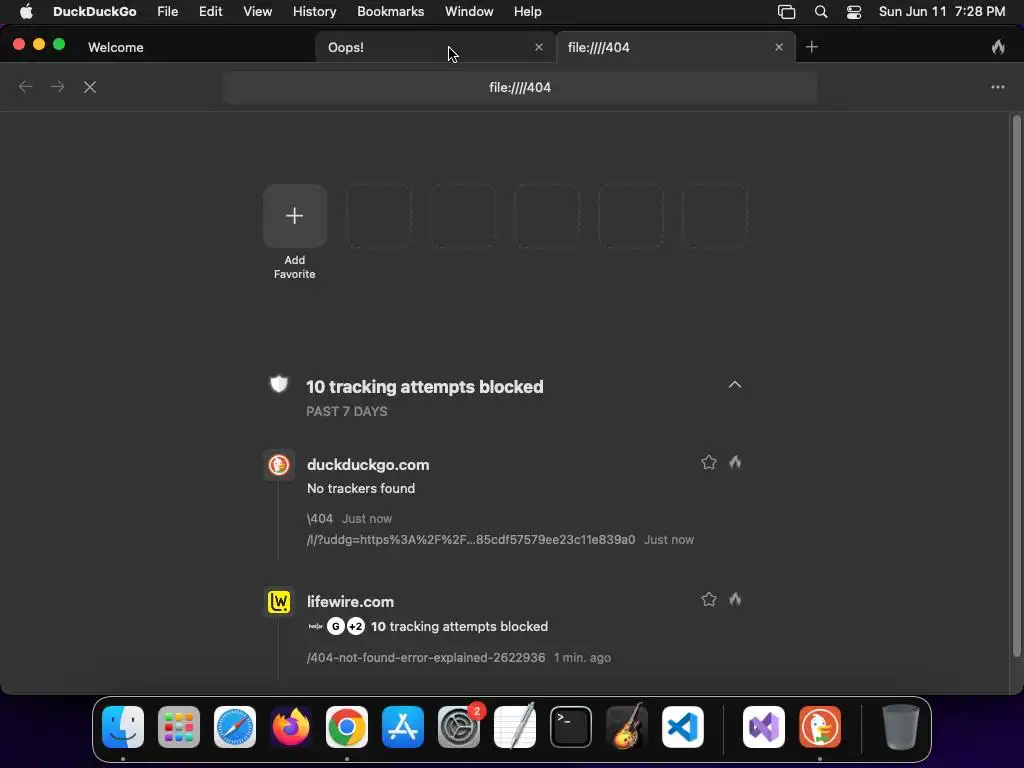This screenshot has width=1024, height=768.
Task: Open the lifewire.com history entry
Action: point(351,601)
